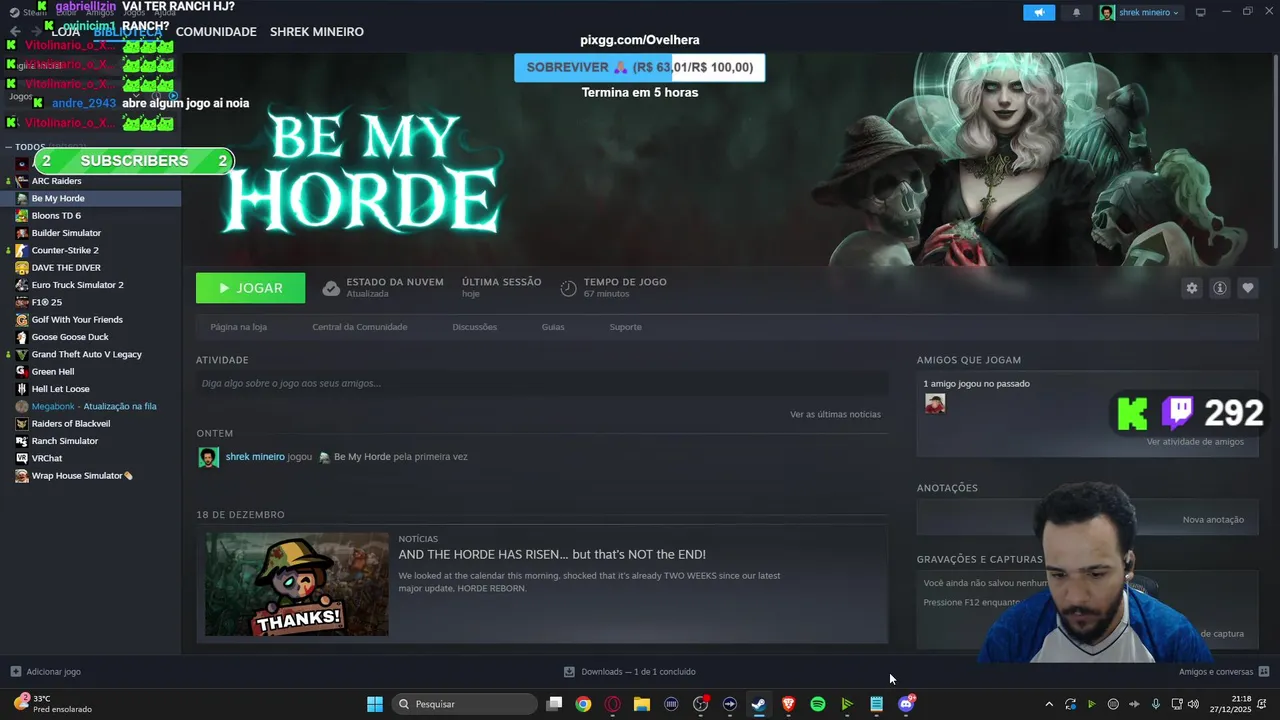
Task: Switch to Página na loja tab
Action: (238, 327)
